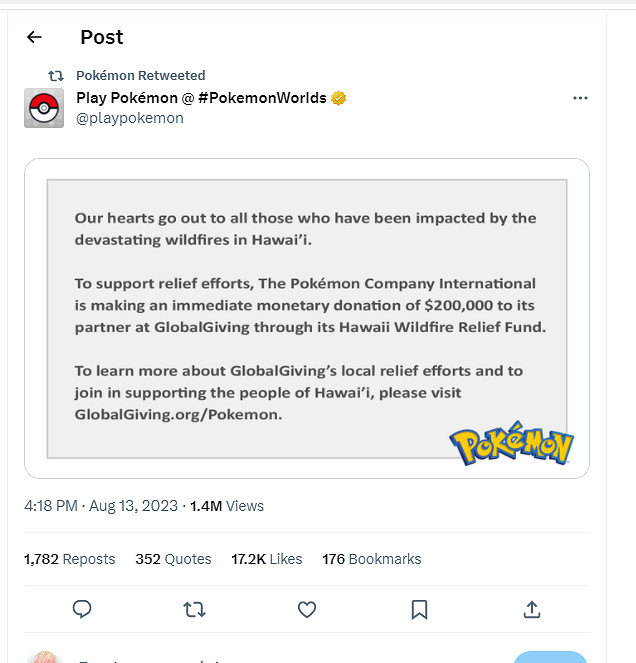Viewport: 636px width, 663px height.
Task: View the 1,782 Reposts list
Action: (70, 559)
